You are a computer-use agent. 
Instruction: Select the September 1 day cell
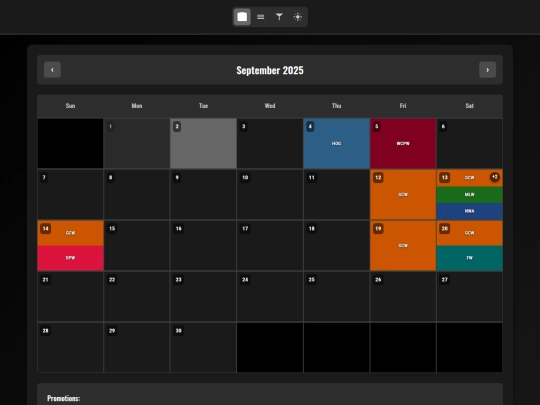tap(137, 144)
